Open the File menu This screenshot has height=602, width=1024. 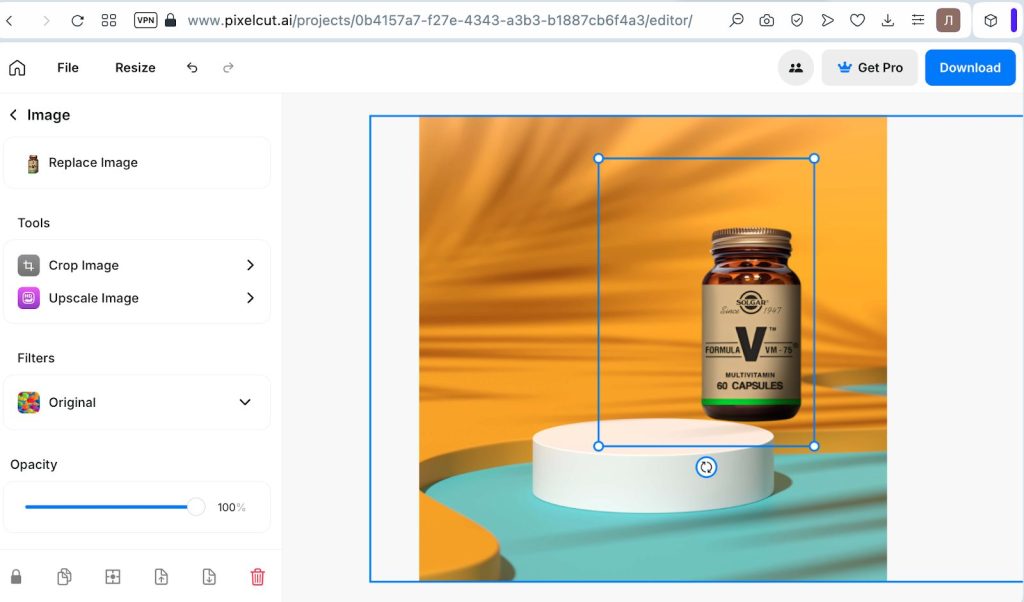click(x=68, y=67)
